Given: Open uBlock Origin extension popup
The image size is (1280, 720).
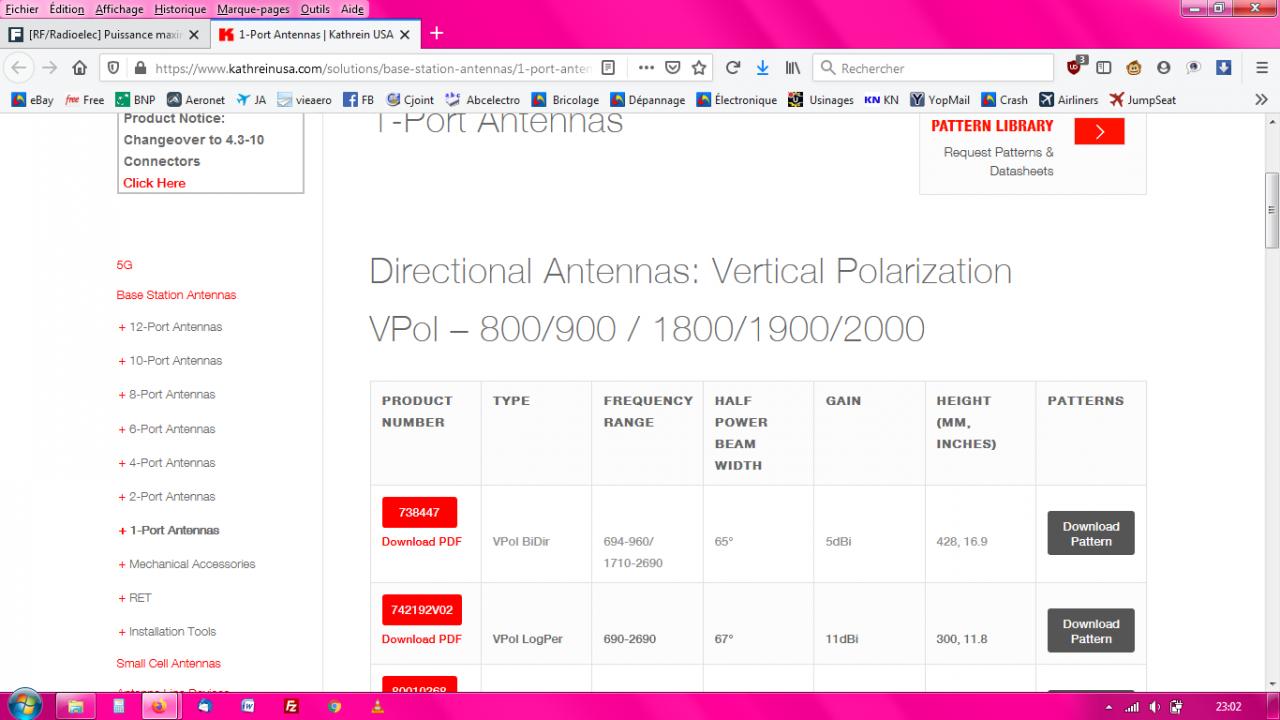Looking at the screenshot, I should click(1075, 67).
